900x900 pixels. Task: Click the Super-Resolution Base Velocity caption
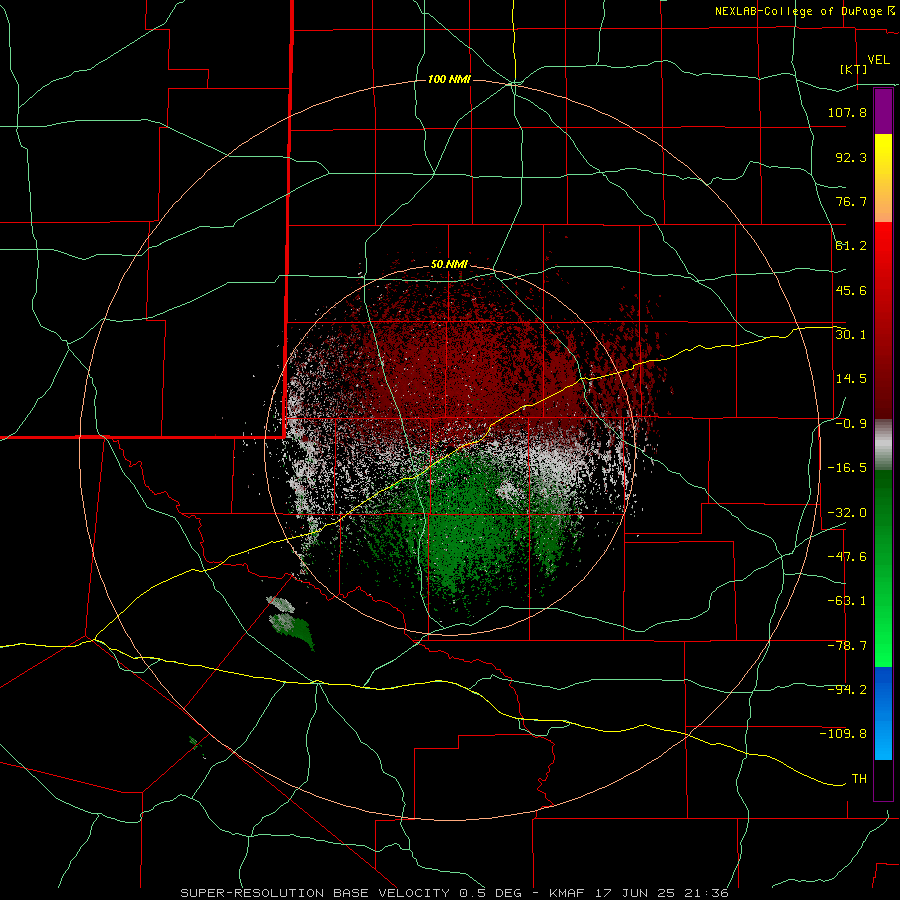tap(455, 893)
